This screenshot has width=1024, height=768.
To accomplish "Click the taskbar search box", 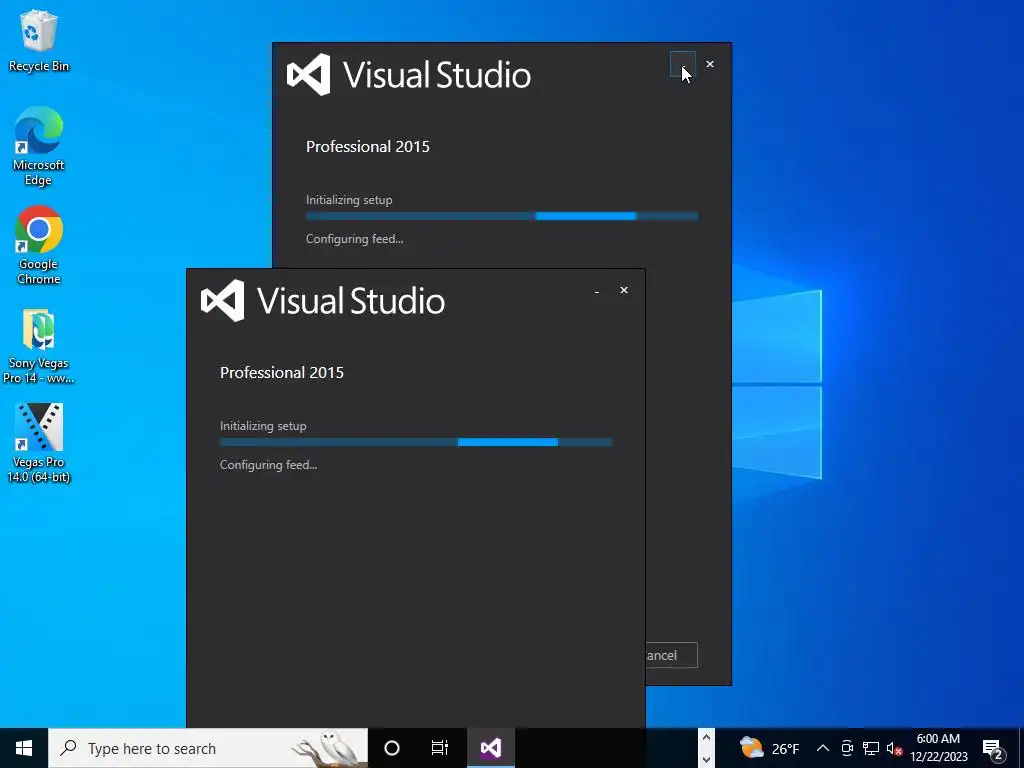I will coord(208,748).
